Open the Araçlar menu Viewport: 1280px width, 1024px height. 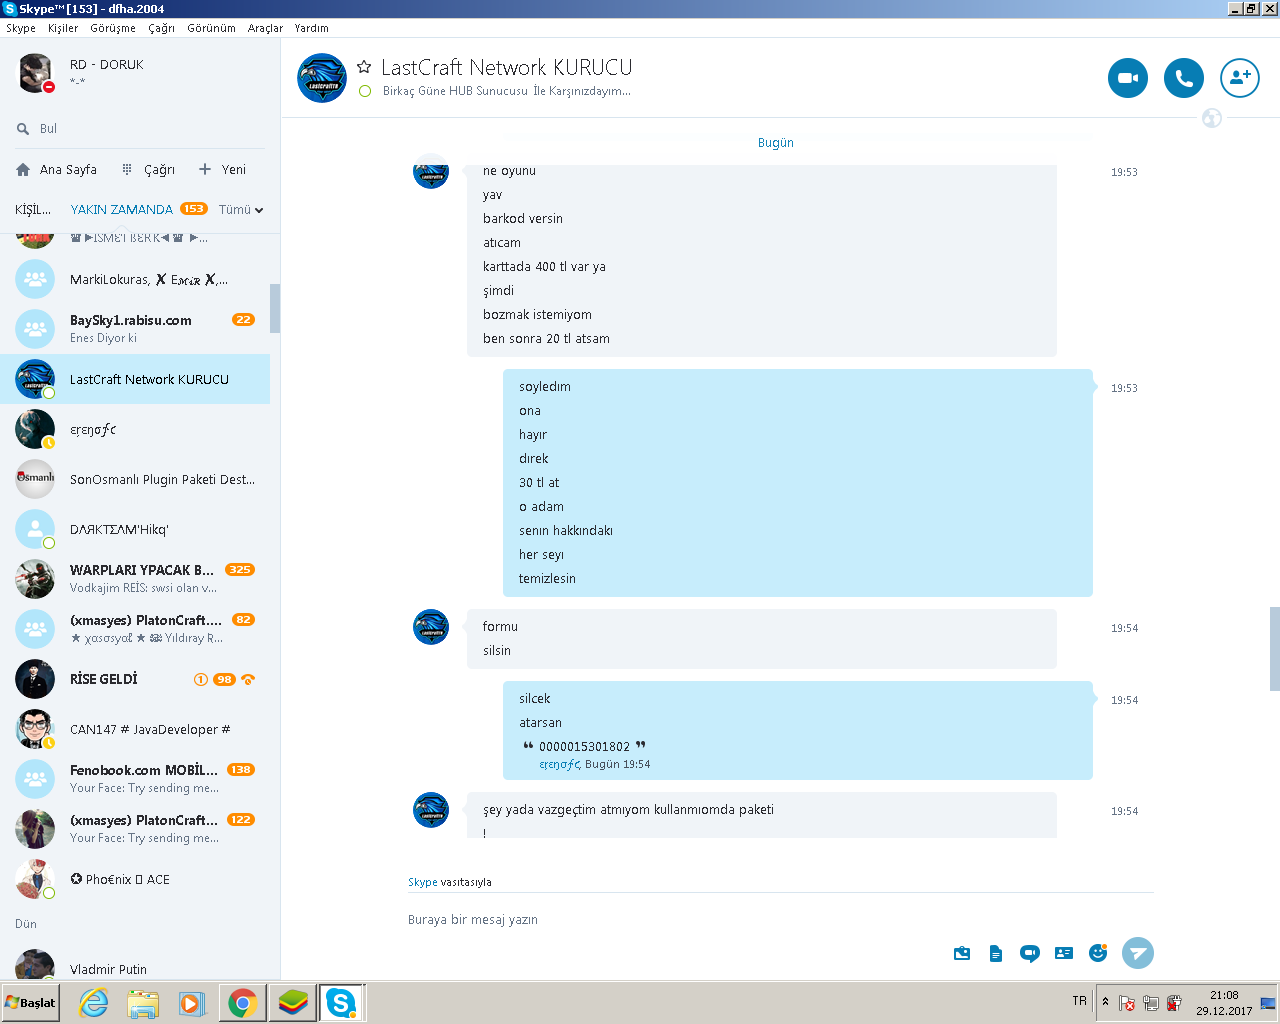[x=266, y=28]
